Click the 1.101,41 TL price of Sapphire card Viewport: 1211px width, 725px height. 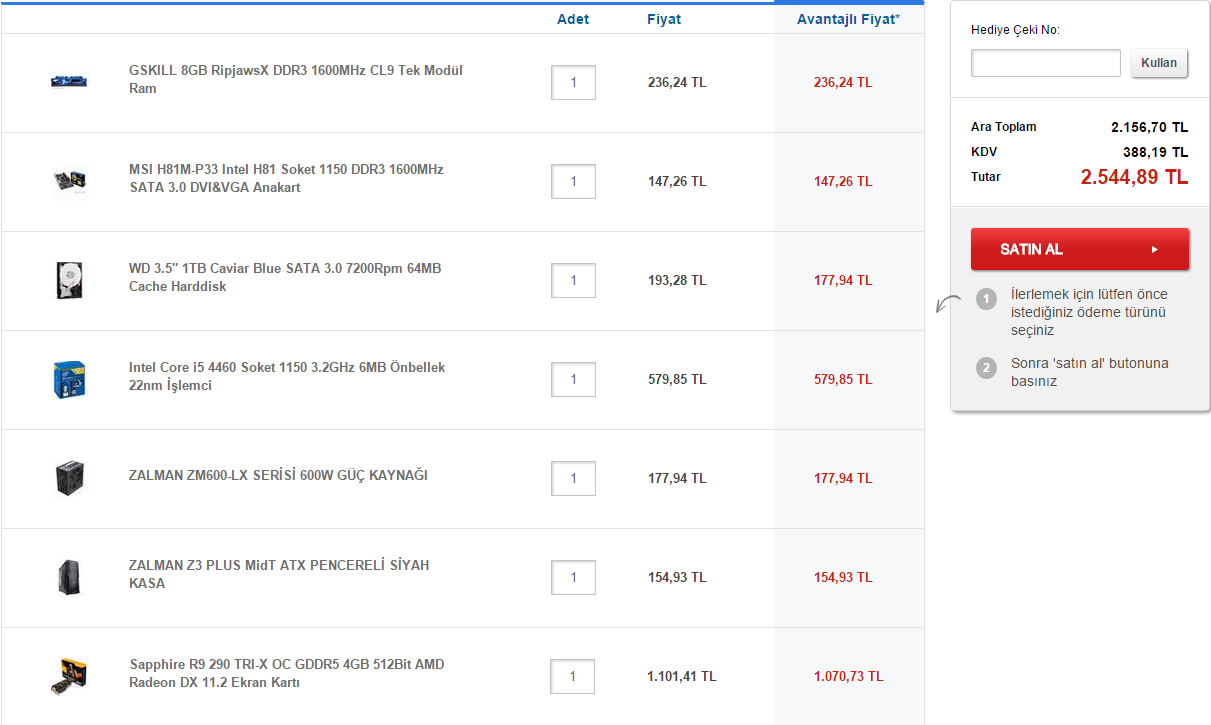coord(682,677)
